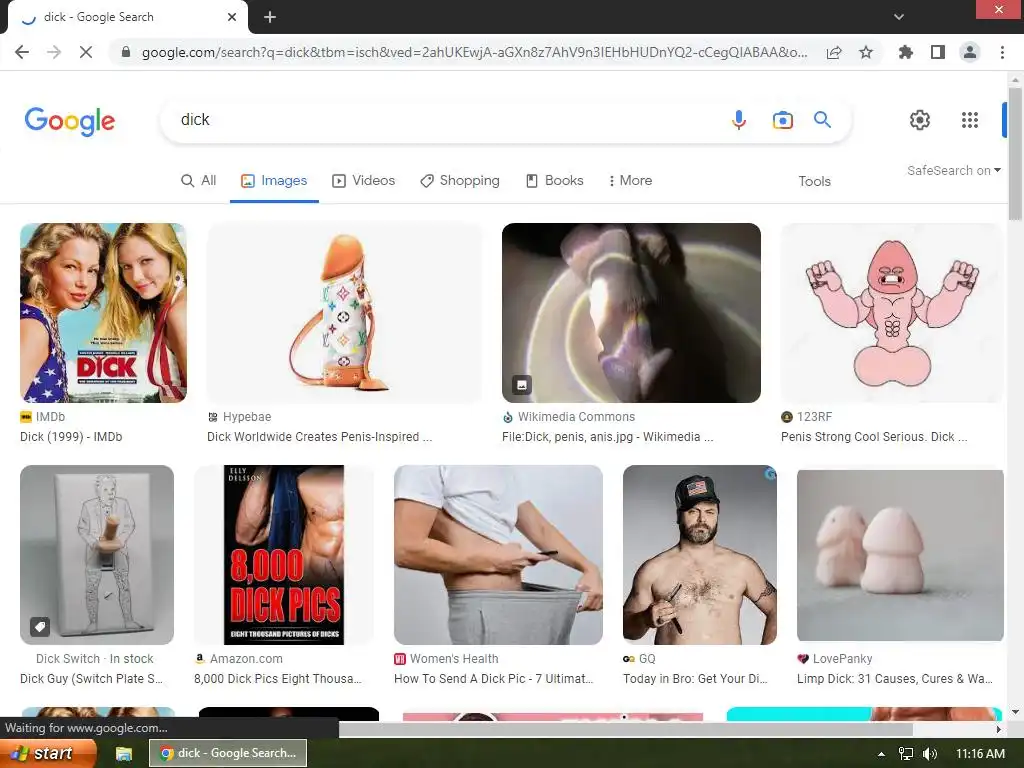Click the IMDb source link
The width and height of the screenshot is (1024, 768).
(x=42, y=417)
